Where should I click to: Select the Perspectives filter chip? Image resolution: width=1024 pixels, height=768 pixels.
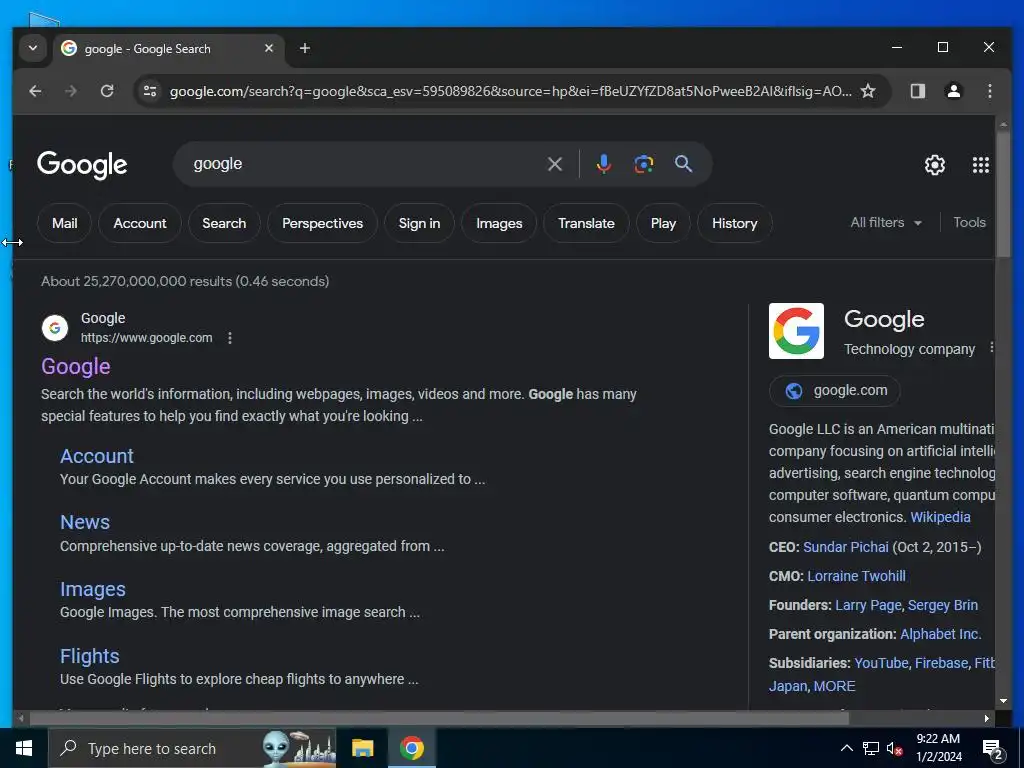pyautogui.click(x=323, y=223)
